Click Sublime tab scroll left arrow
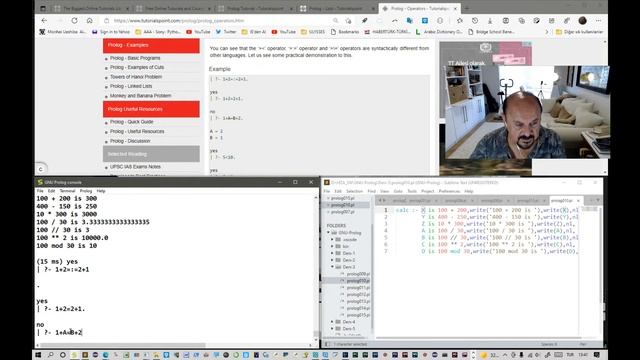 [x=380, y=200]
